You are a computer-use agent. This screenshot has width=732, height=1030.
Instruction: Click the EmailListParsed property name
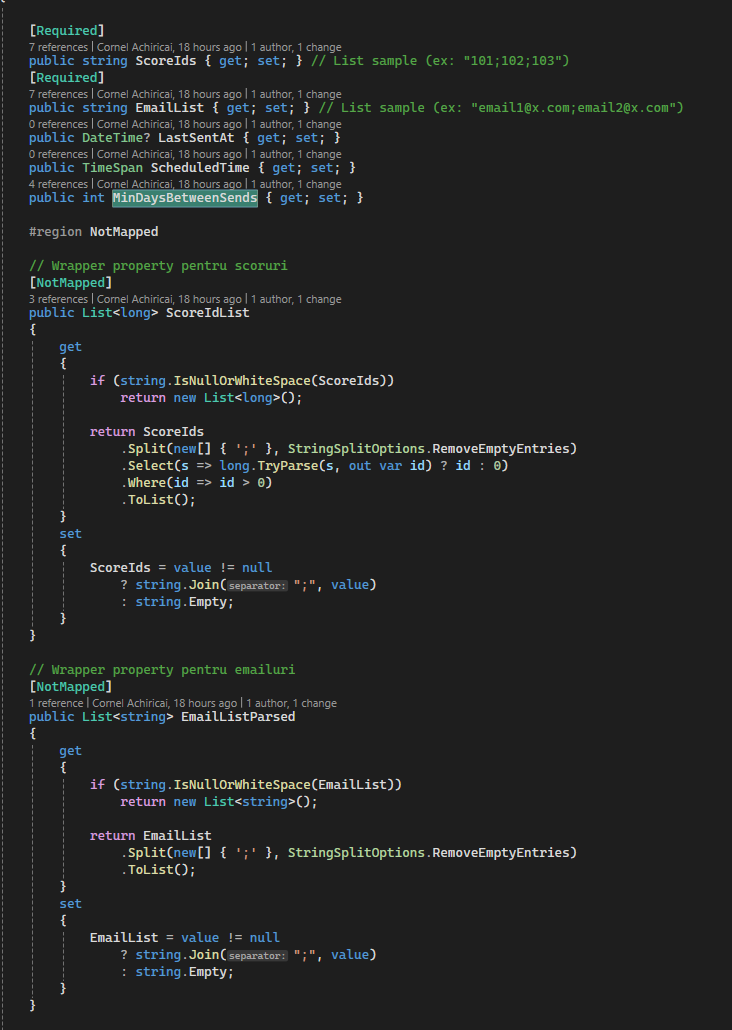(238, 717)
